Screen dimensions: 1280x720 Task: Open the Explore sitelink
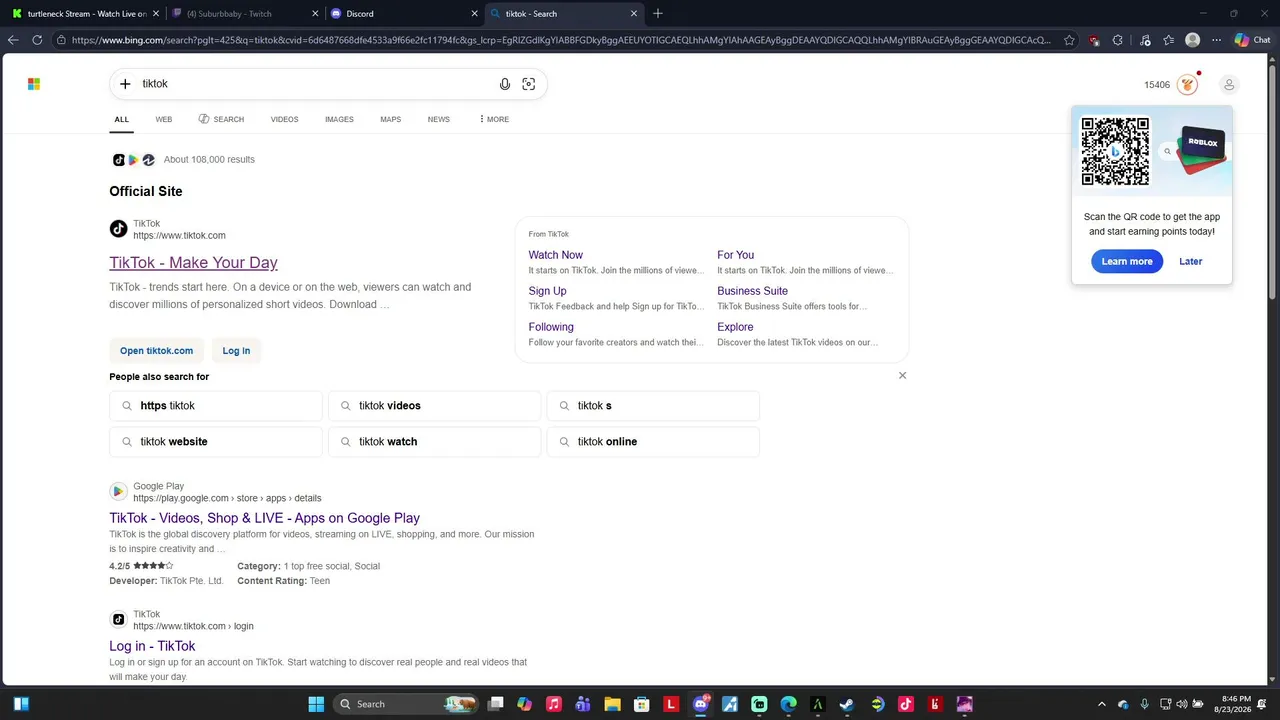coord(735,327)
